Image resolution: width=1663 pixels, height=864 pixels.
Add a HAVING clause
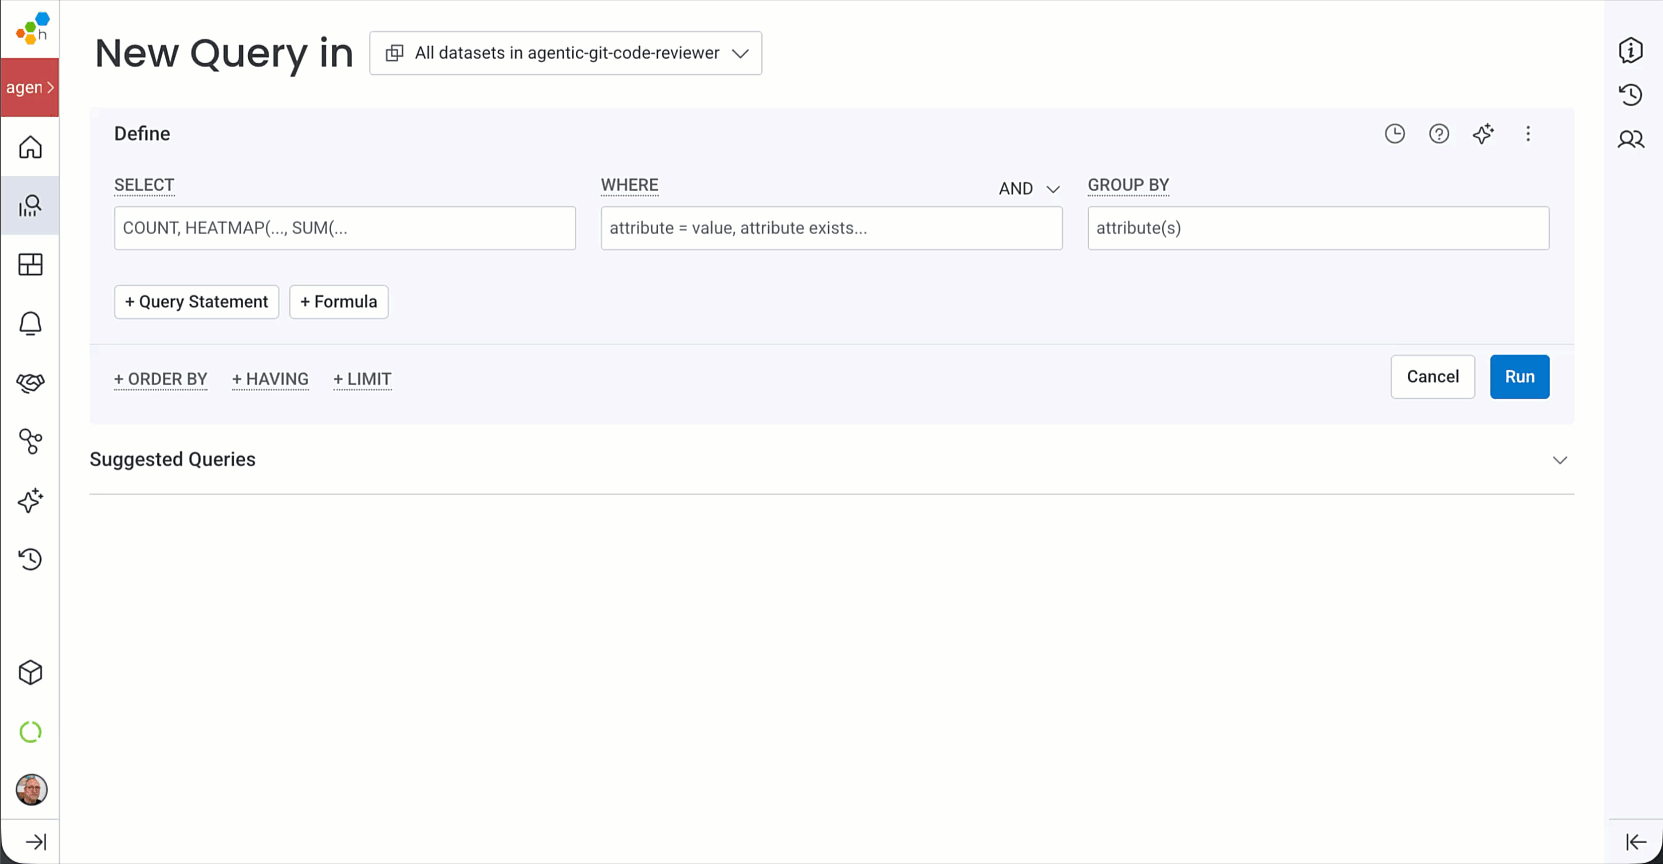click(270, 379)
